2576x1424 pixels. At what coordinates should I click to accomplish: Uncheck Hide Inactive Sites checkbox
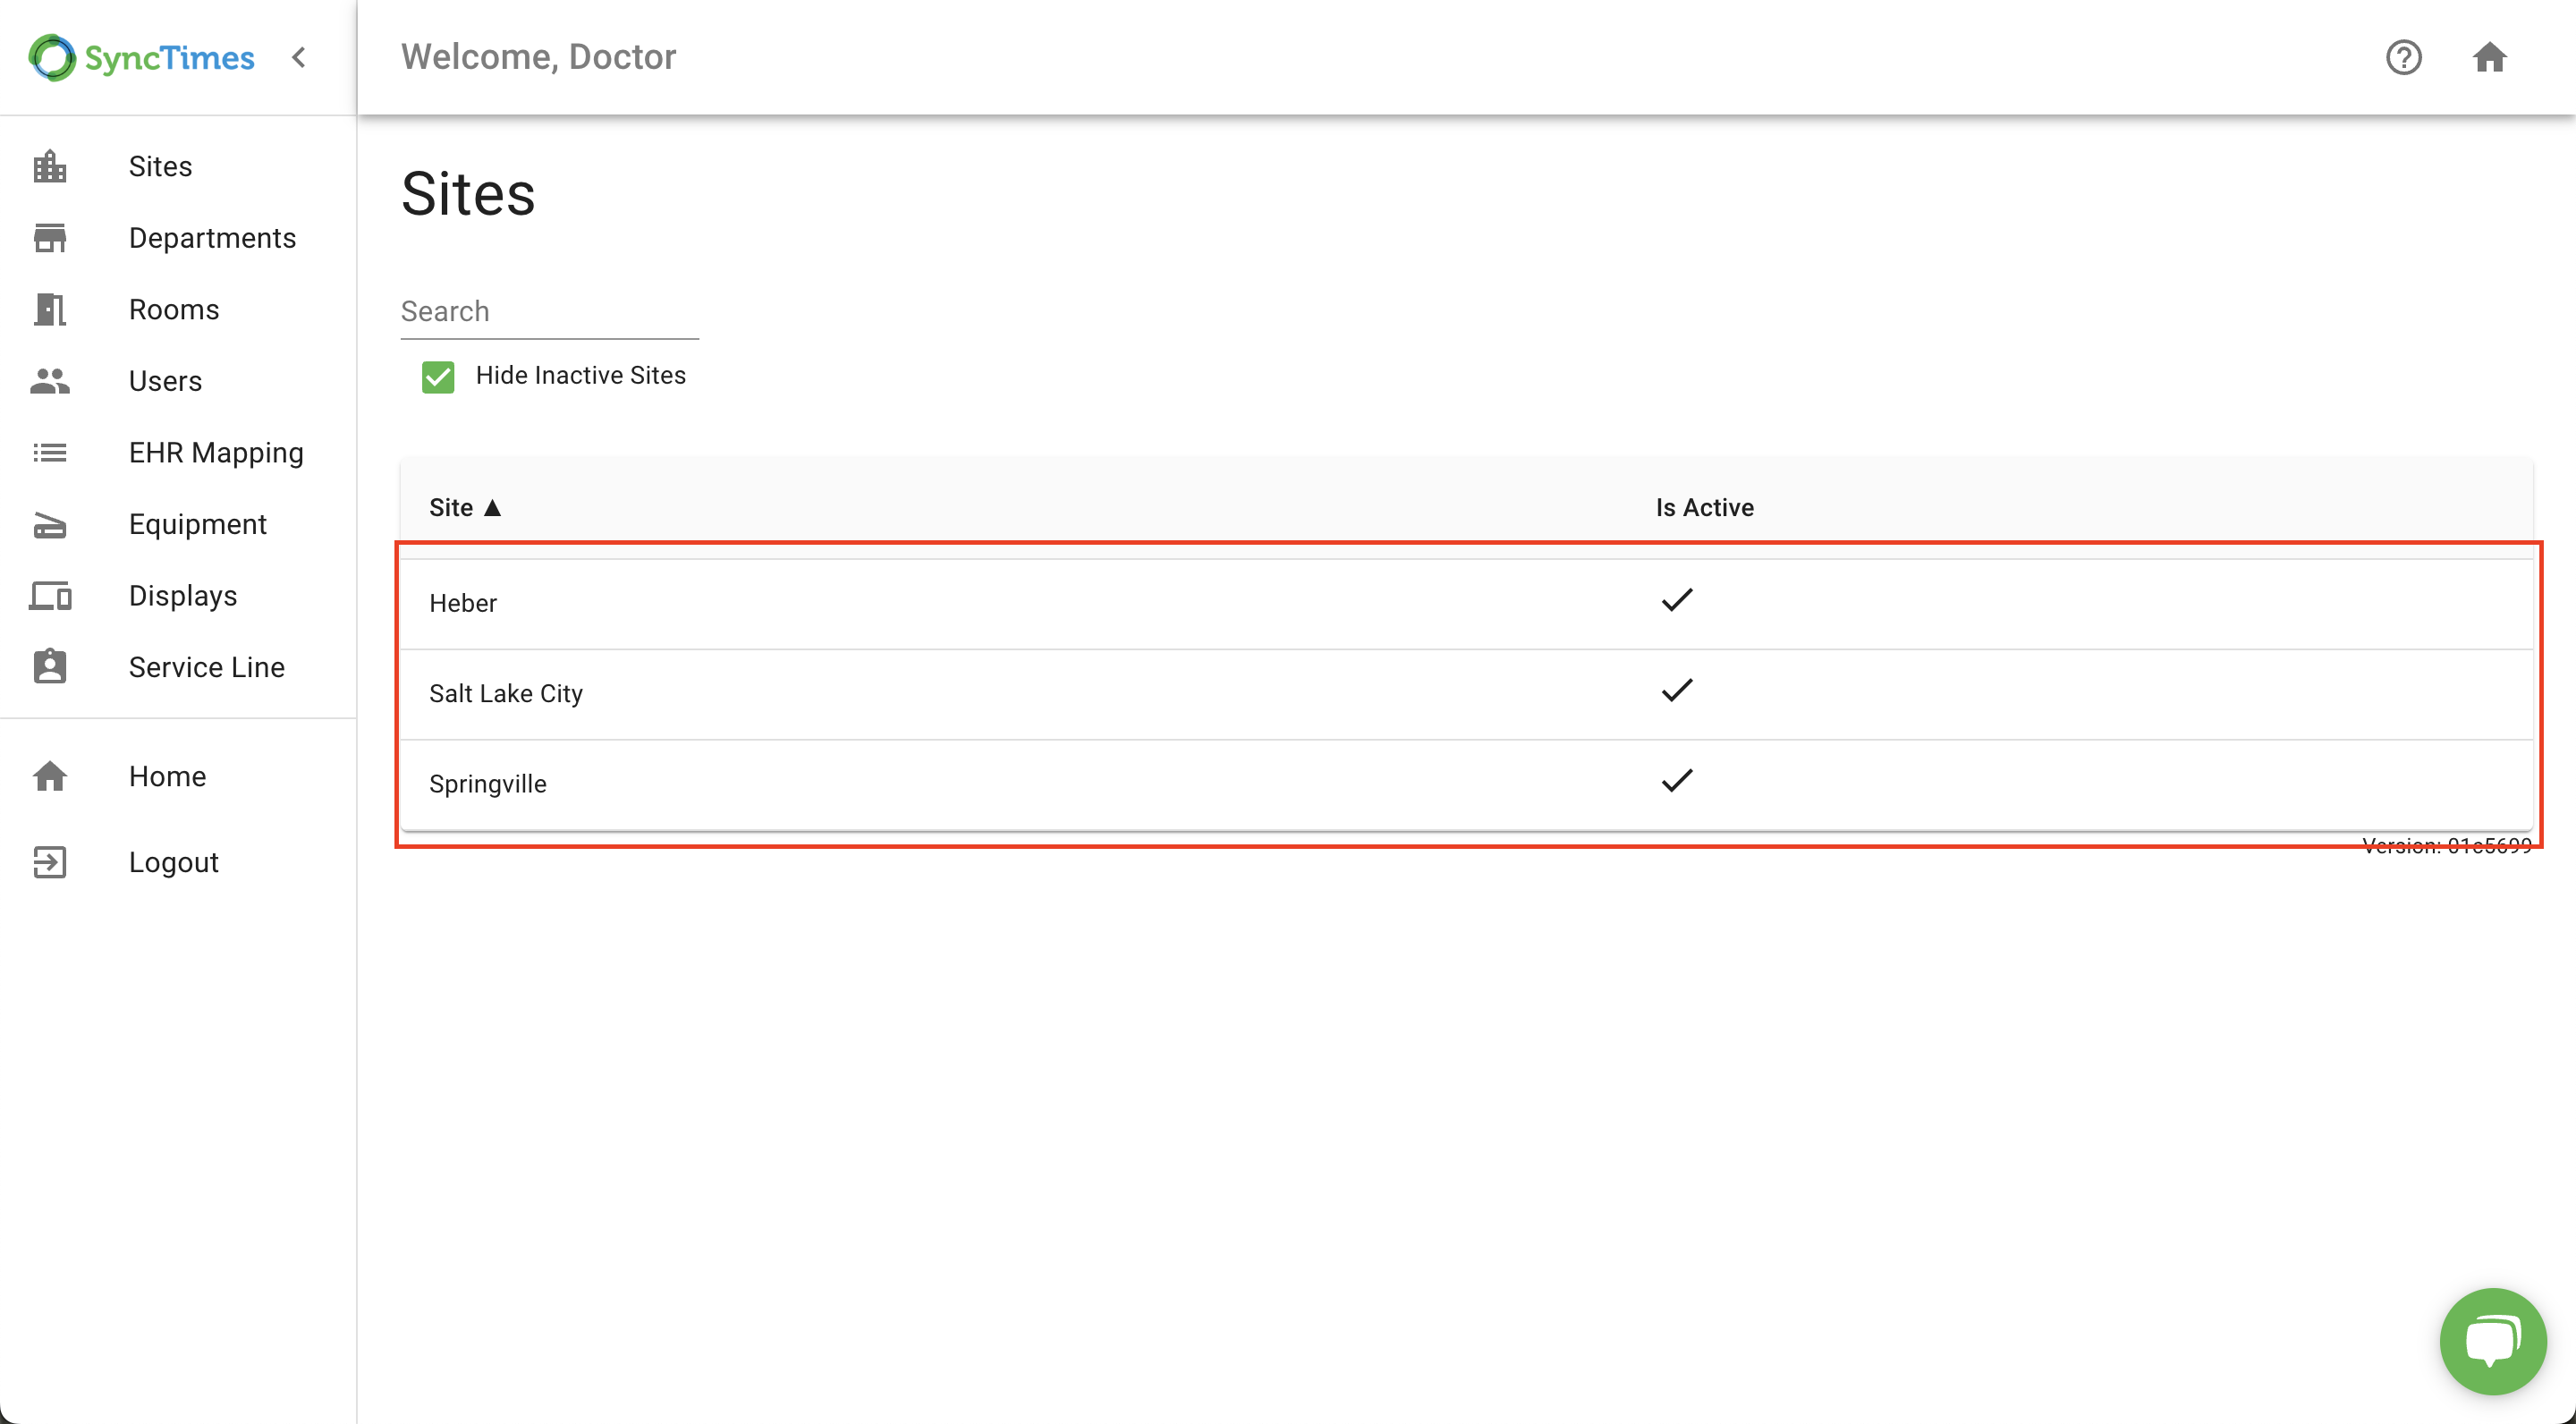click(x=438, y=377)
